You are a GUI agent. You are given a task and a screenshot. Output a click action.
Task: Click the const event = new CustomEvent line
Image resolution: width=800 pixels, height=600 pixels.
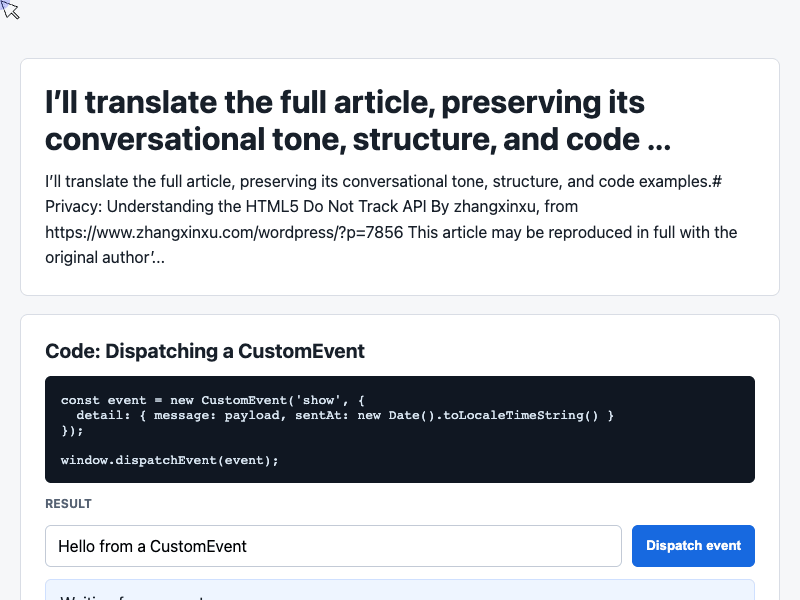[x=212, y=400]
